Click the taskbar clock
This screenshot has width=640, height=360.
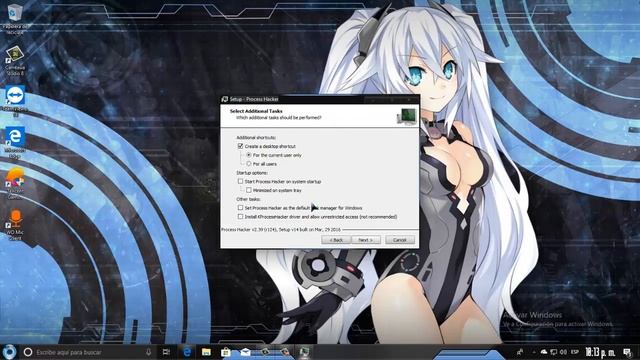click(600, 352)
